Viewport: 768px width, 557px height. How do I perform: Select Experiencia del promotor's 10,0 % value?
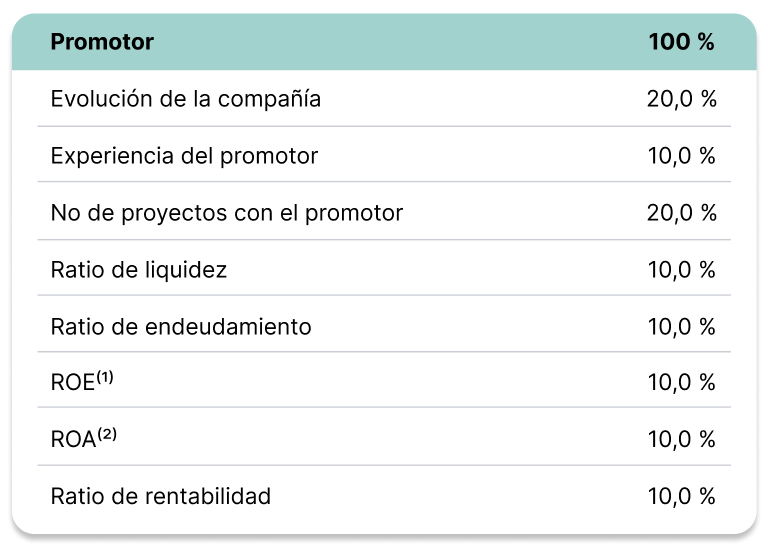[x=682, y=156]
